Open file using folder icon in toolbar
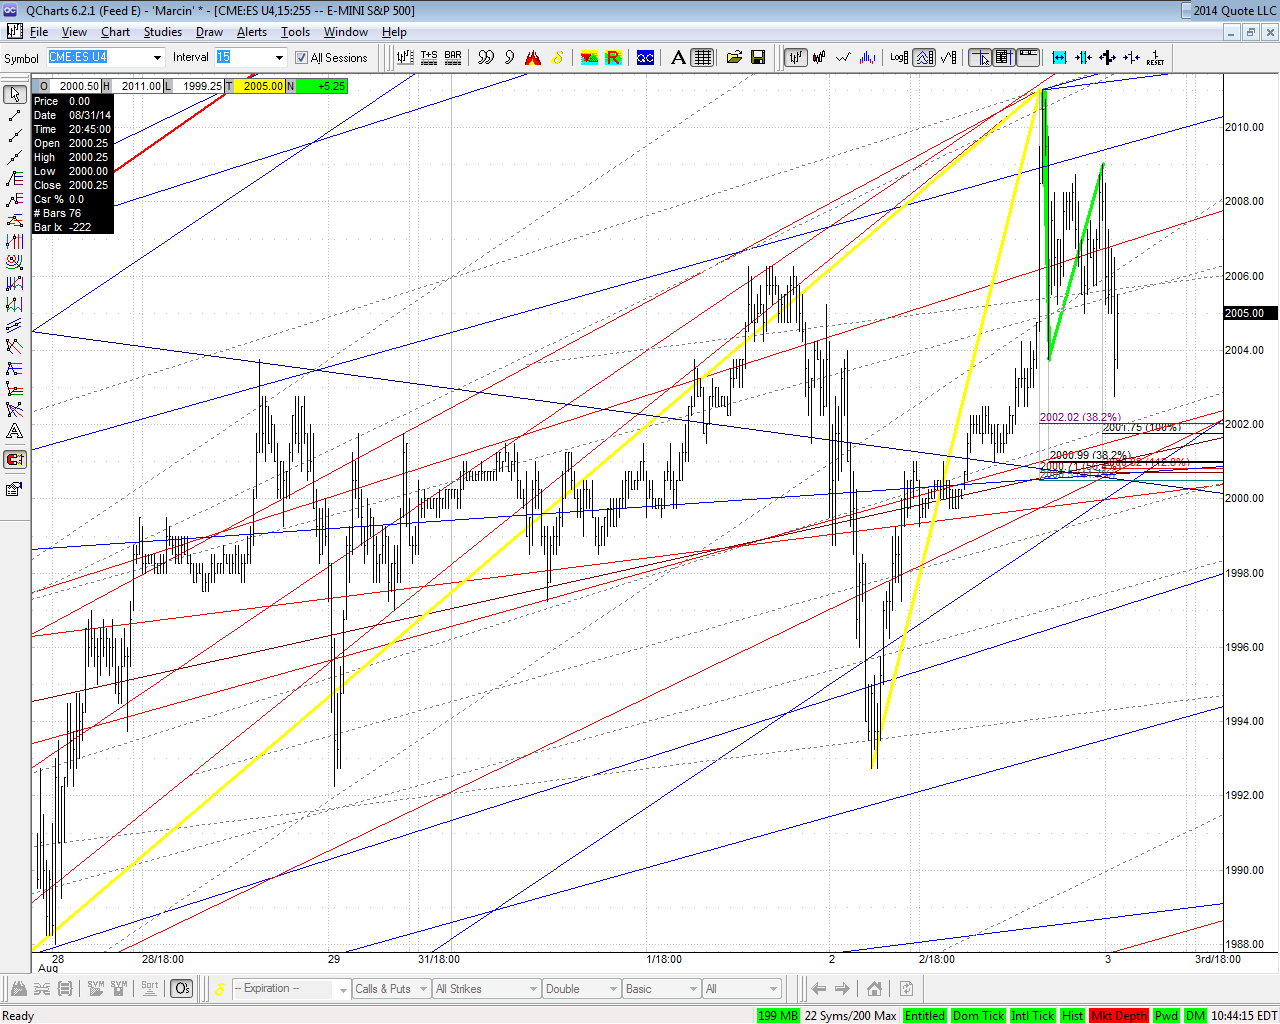Screen dimensions: 1280x1024 tap(735, 58)
